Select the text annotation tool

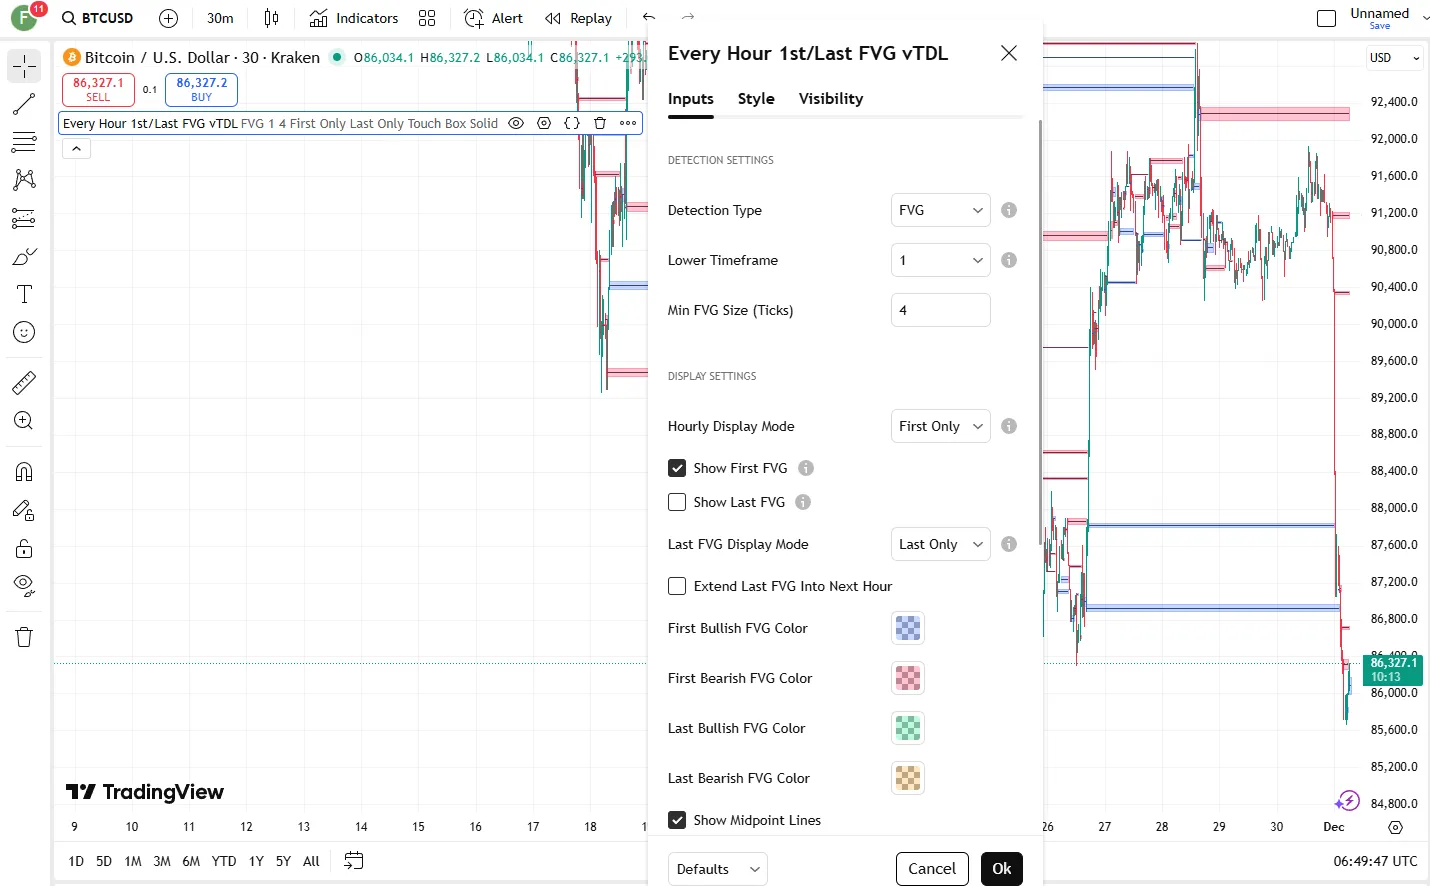pyautogui.click(x=24, y=294)
